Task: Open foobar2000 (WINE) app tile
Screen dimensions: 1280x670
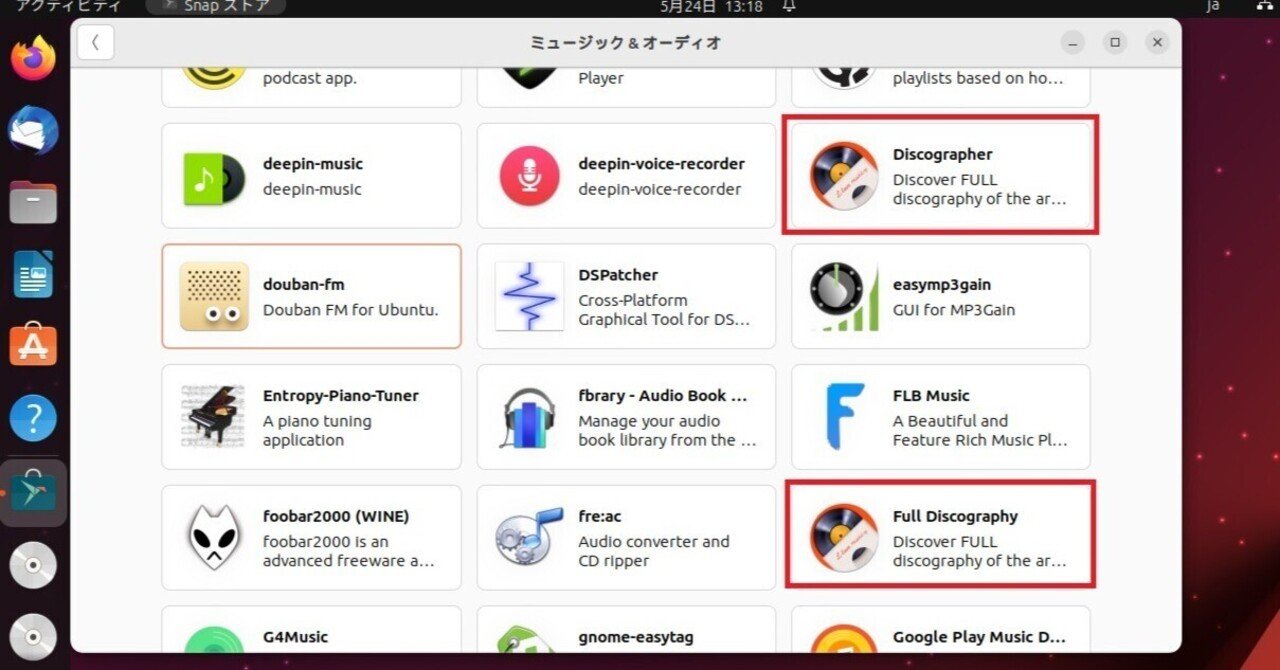Action: [310, 537]
